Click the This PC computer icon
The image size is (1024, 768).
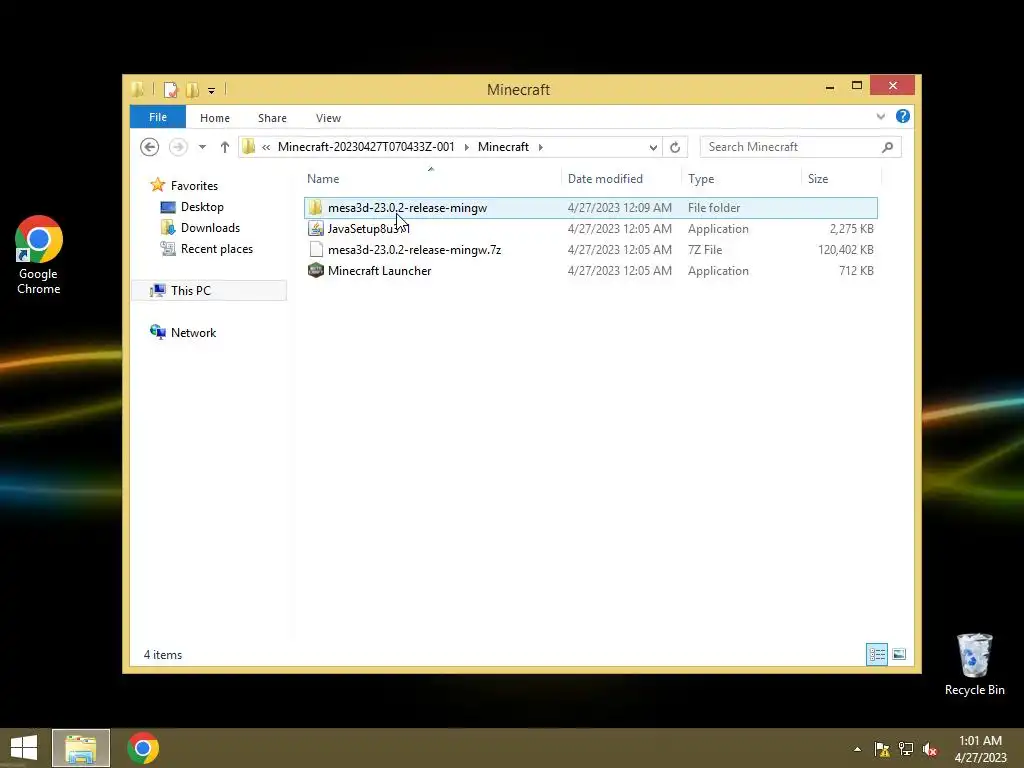pos(157,290)
